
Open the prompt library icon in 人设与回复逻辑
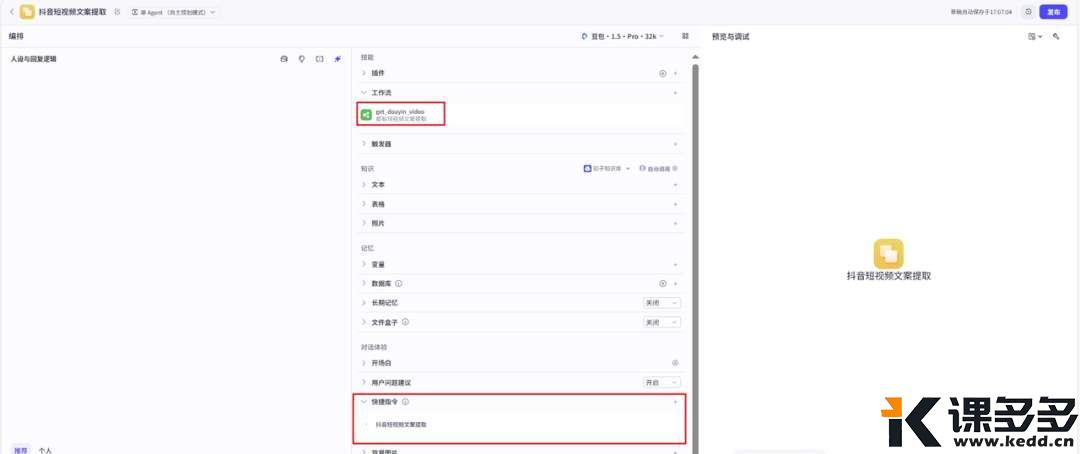coord(284,59)
